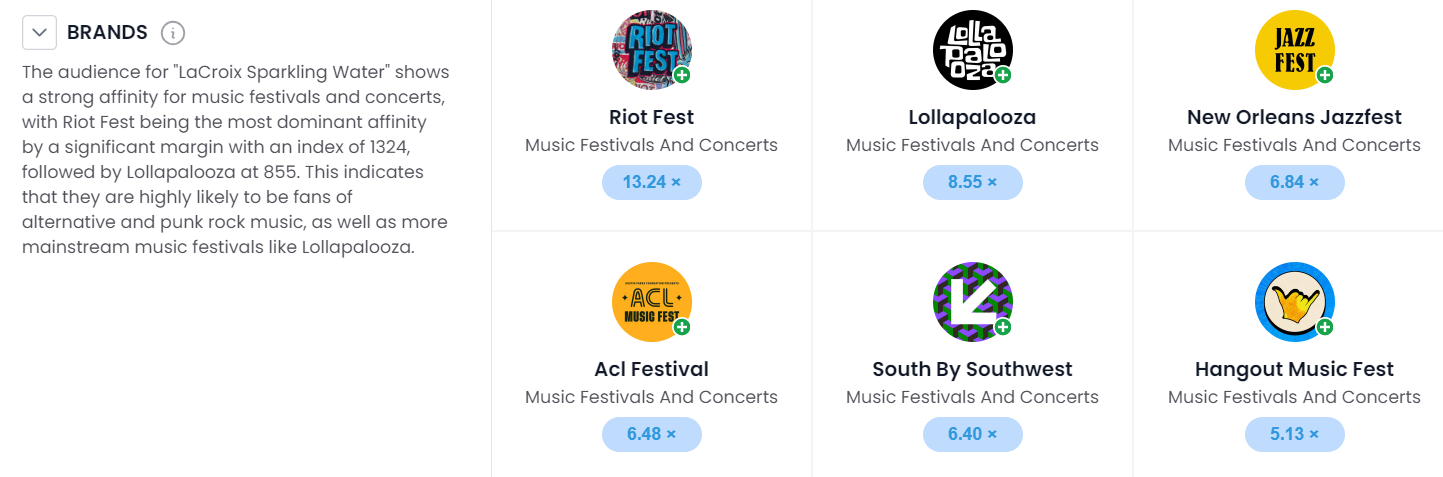Viewport: 1443px width, 477px height.
Task: Click the 6.84× affinity badge
Action: 1294,183
